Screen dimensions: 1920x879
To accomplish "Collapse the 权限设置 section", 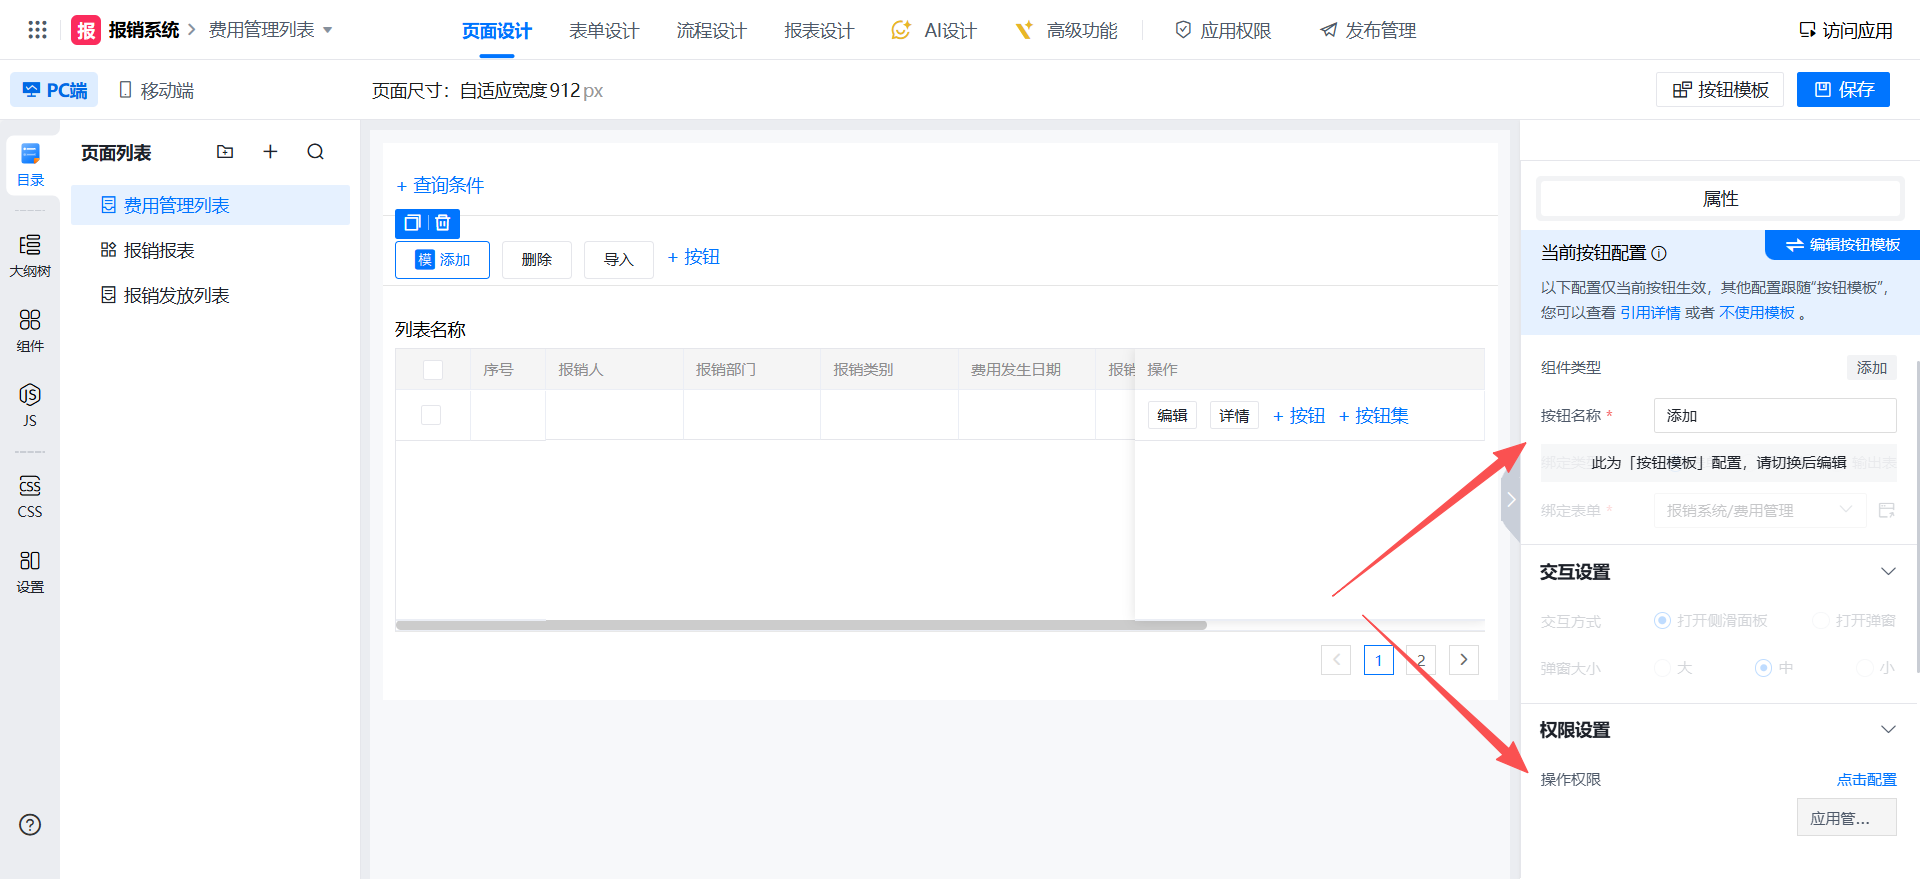I will click(x=1888, y=730).
